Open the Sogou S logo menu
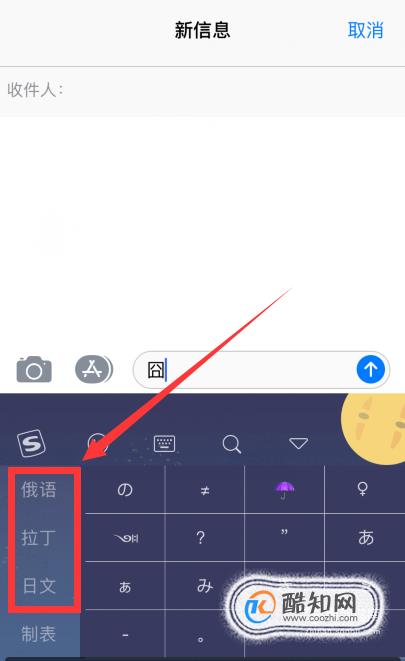Viewport: 405px width, 661px height. (31, 443)
